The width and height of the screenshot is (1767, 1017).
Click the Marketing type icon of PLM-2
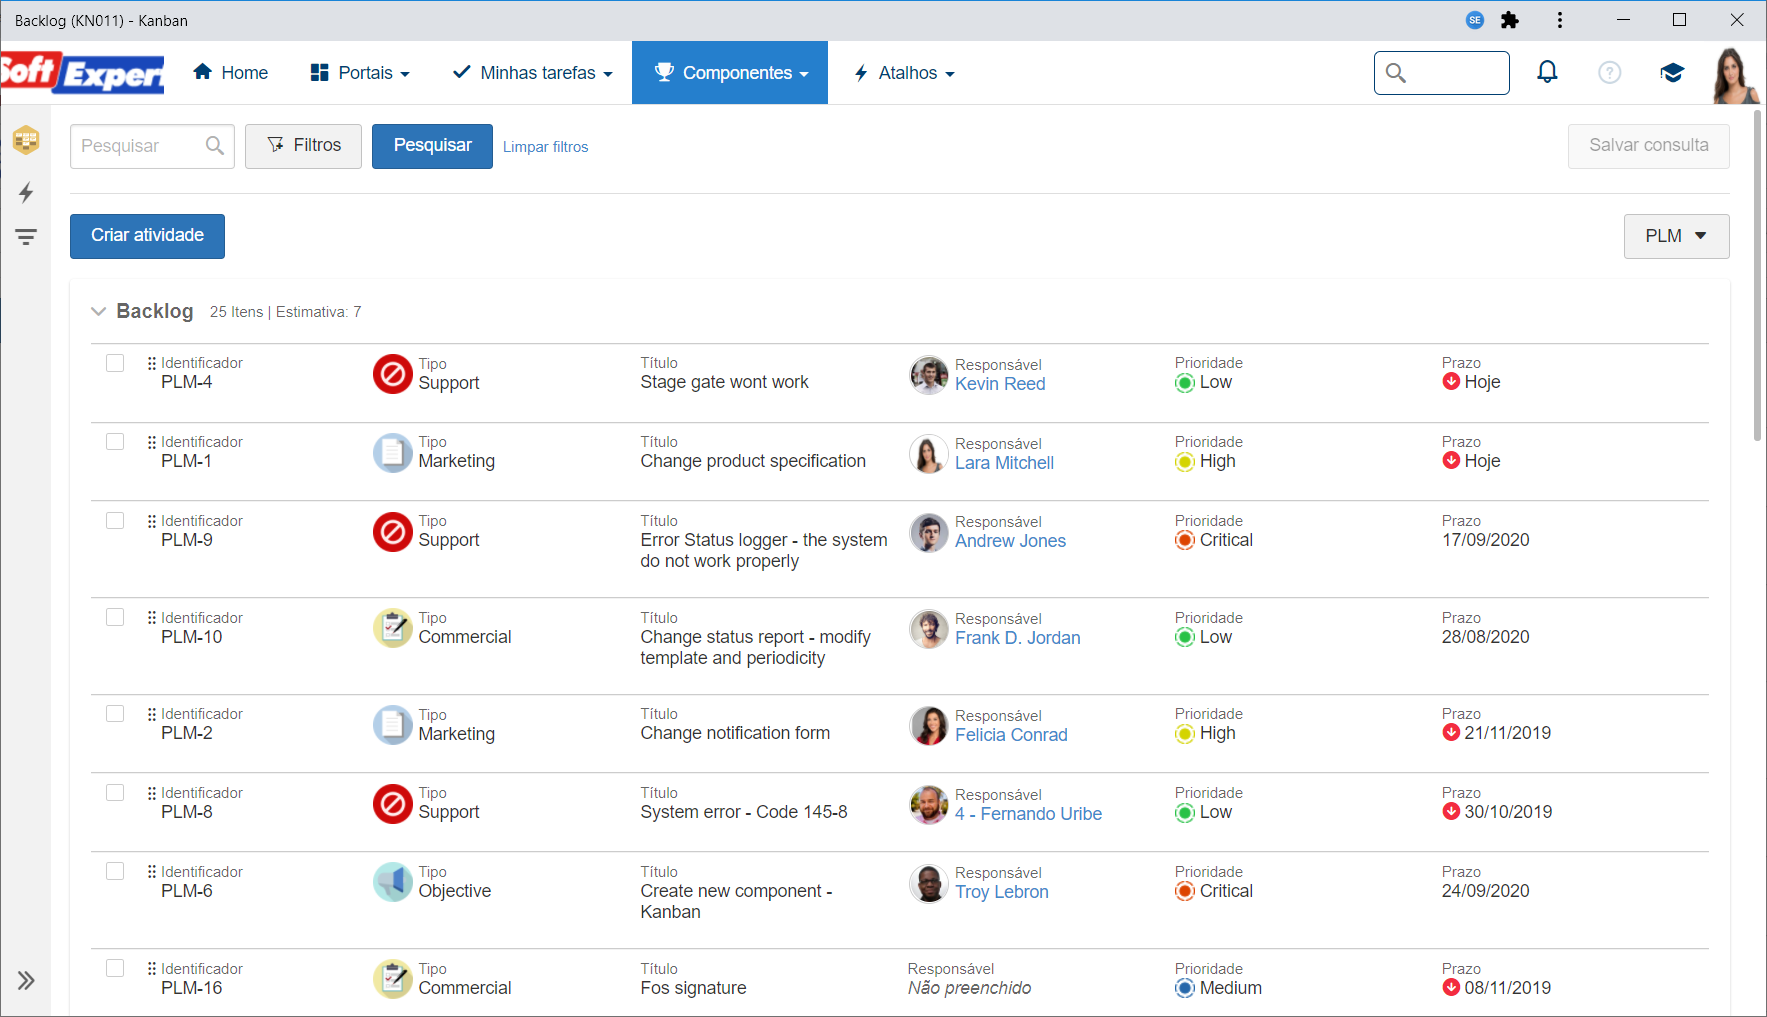(393, 725)
